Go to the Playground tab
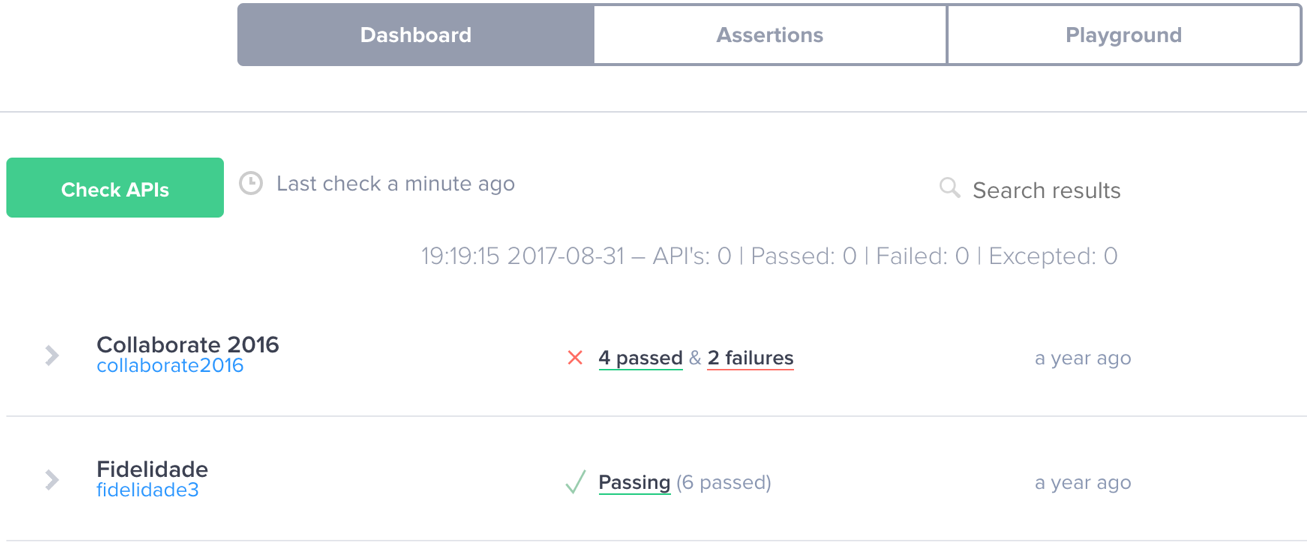 click(1124, 35)
